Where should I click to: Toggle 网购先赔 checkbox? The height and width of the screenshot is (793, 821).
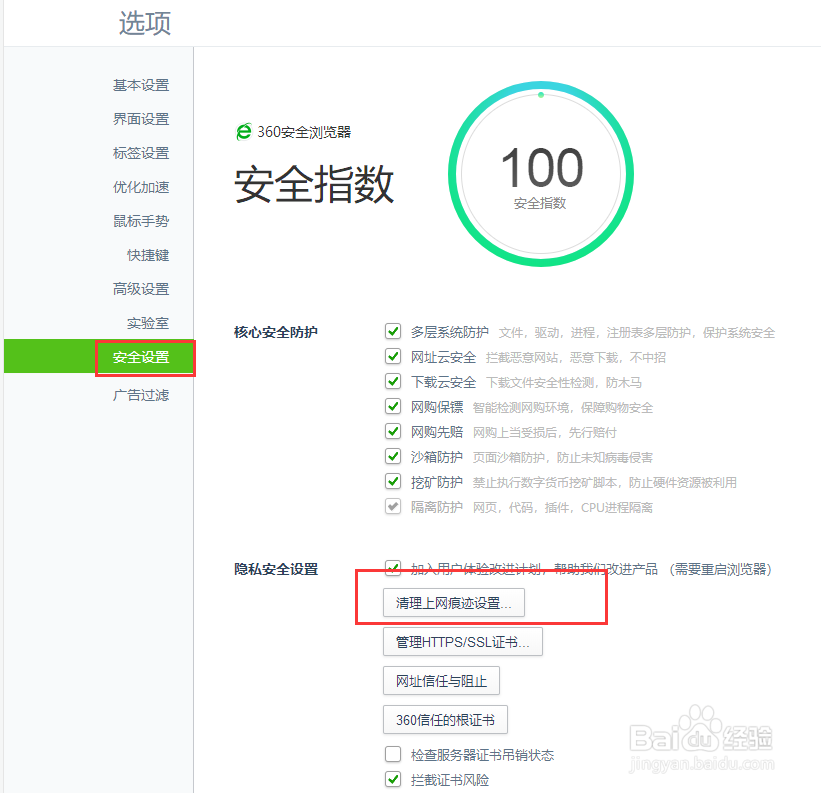tap(393, 431)
